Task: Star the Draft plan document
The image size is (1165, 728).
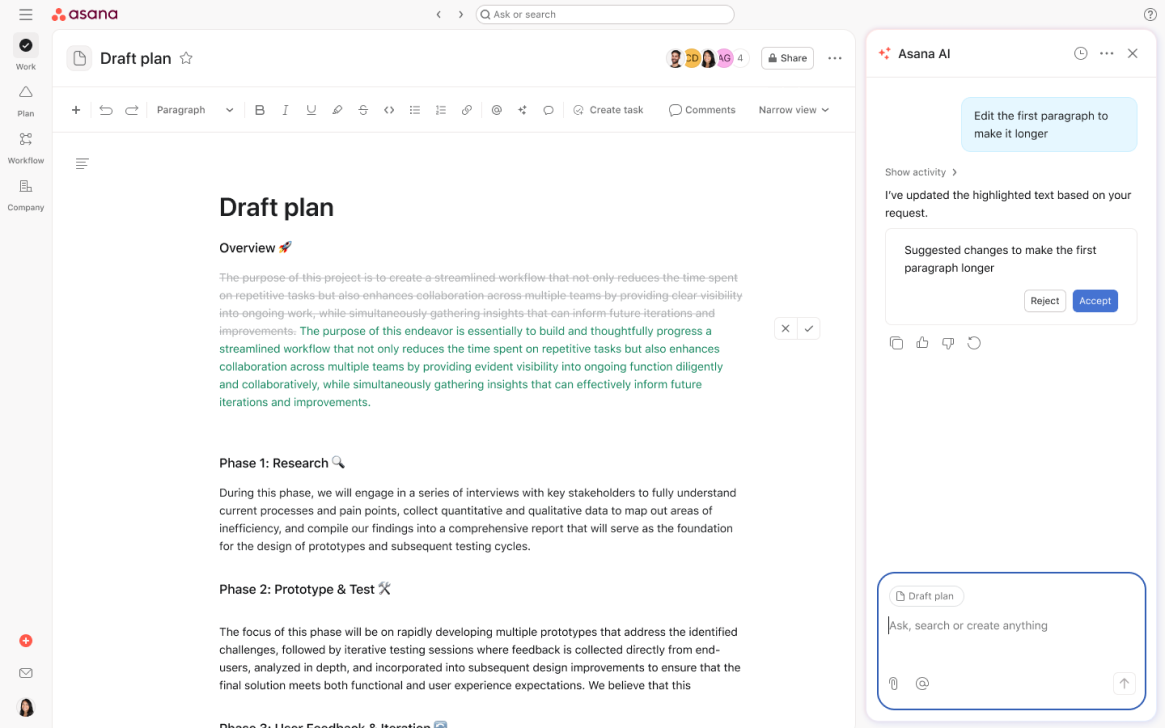Action: click(x=186, y=58)
